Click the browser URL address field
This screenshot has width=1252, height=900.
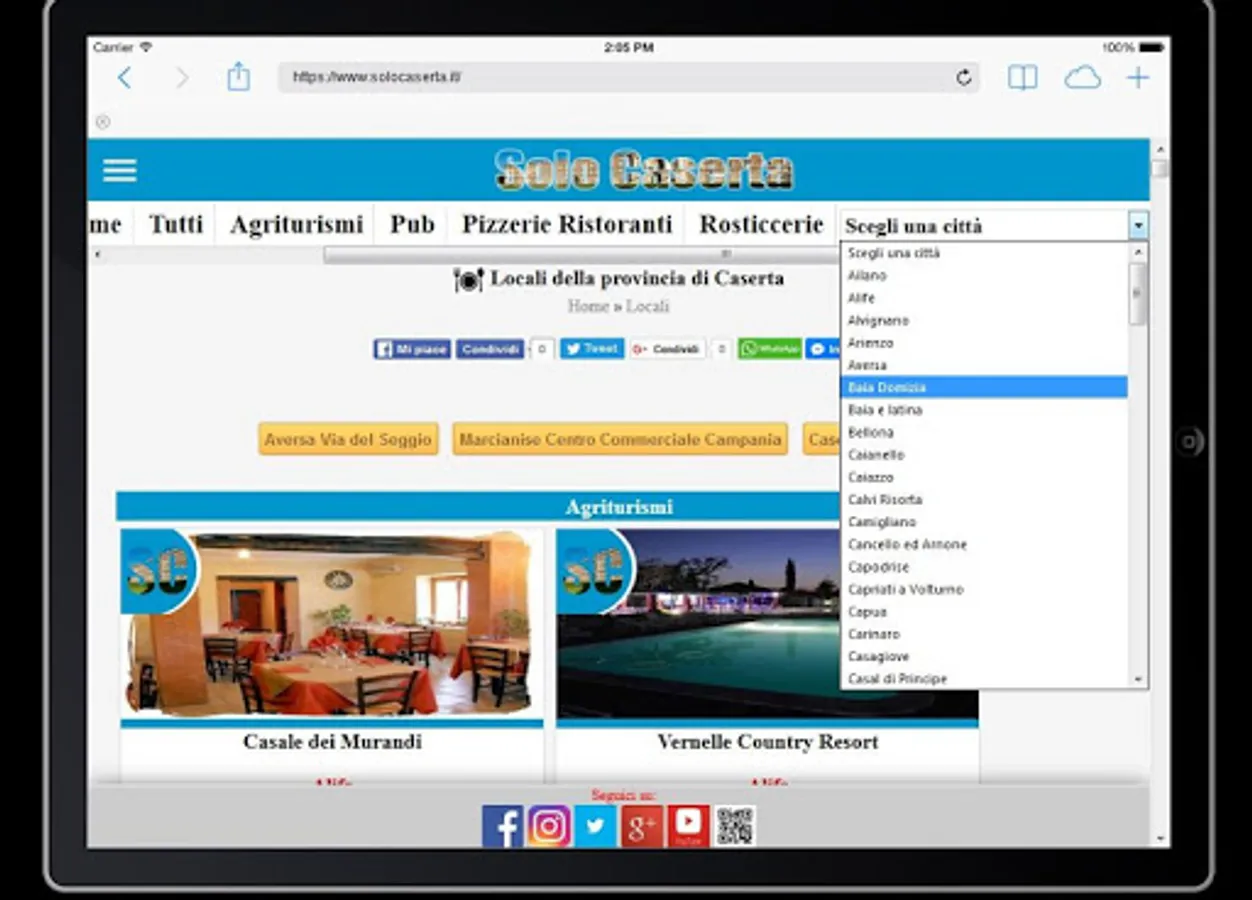(x=628, y=77)
